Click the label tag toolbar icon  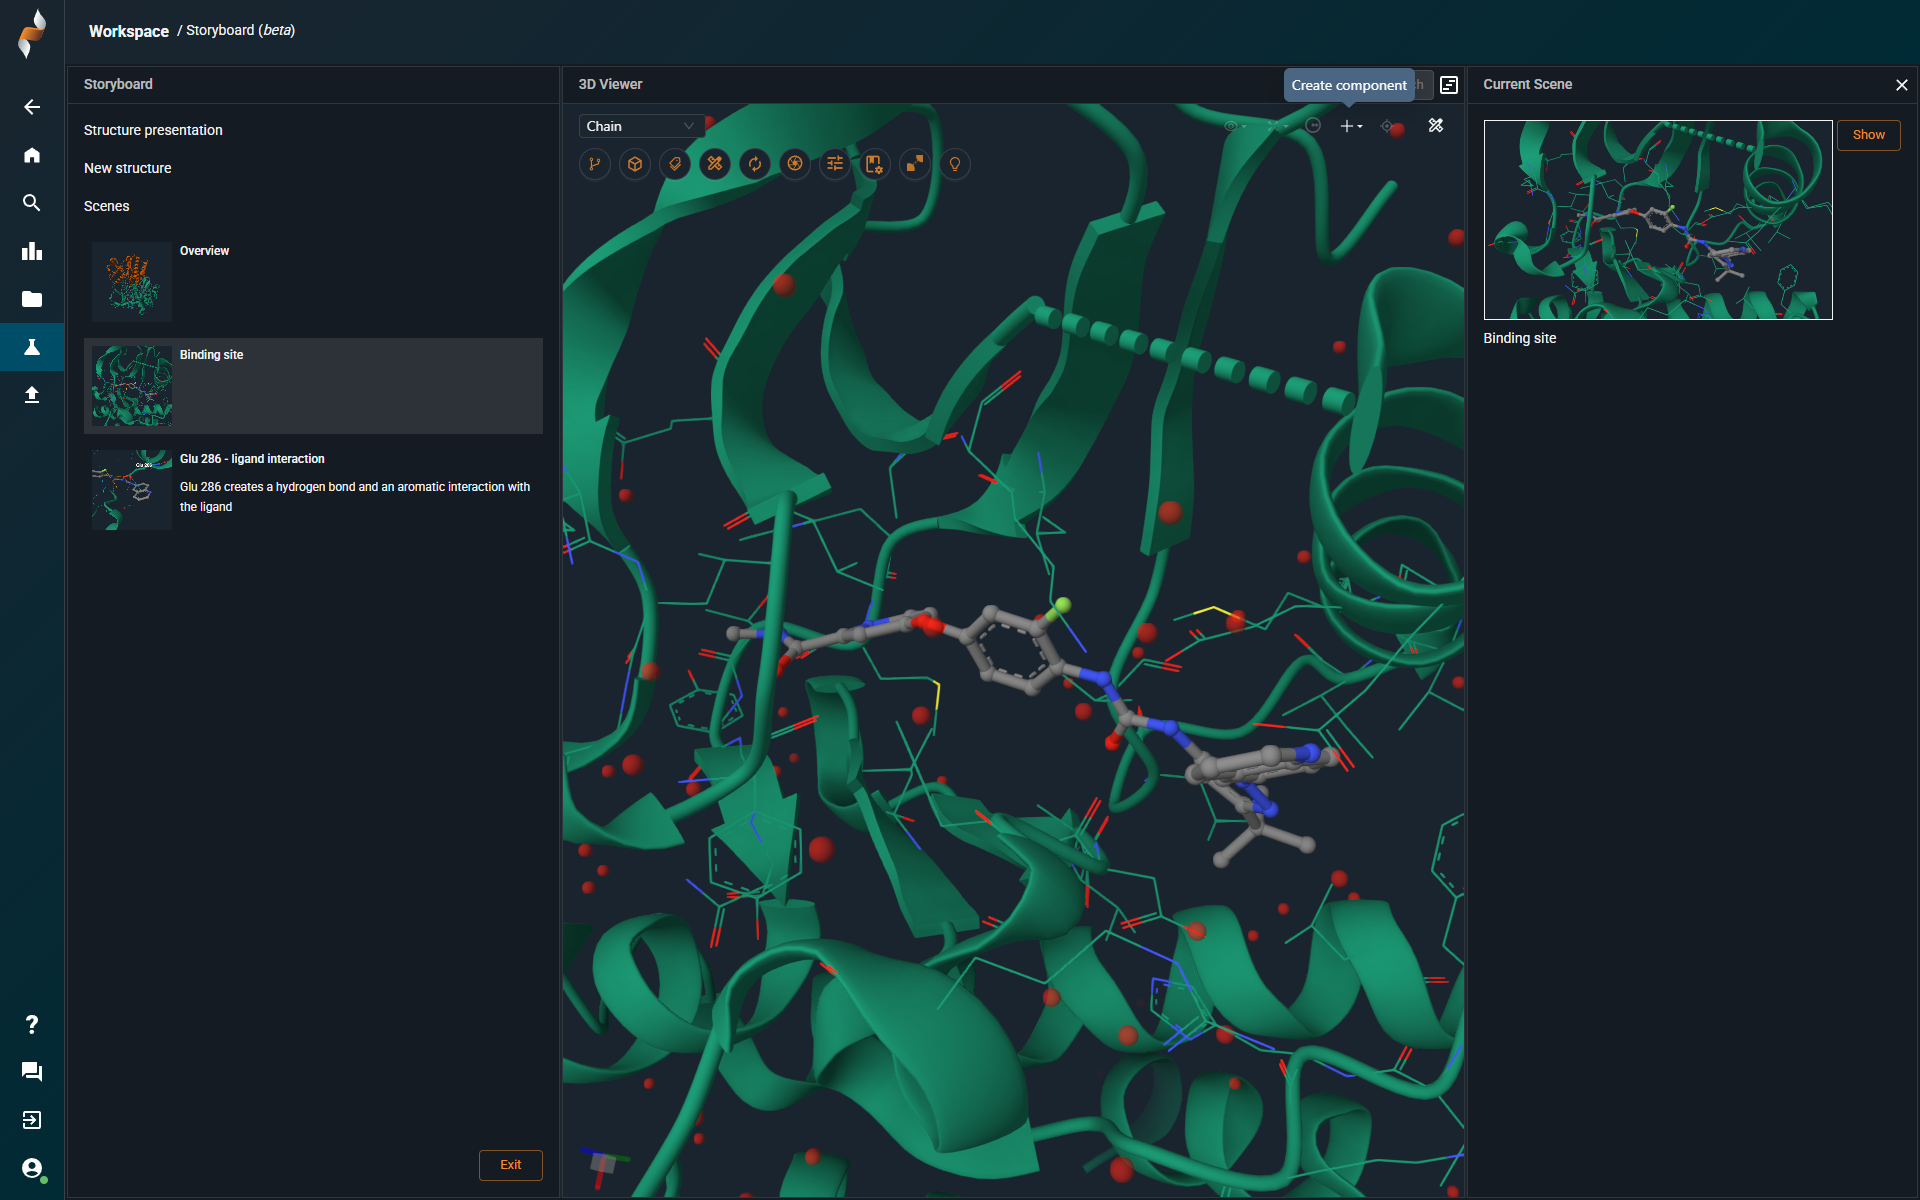coord(675,164)
